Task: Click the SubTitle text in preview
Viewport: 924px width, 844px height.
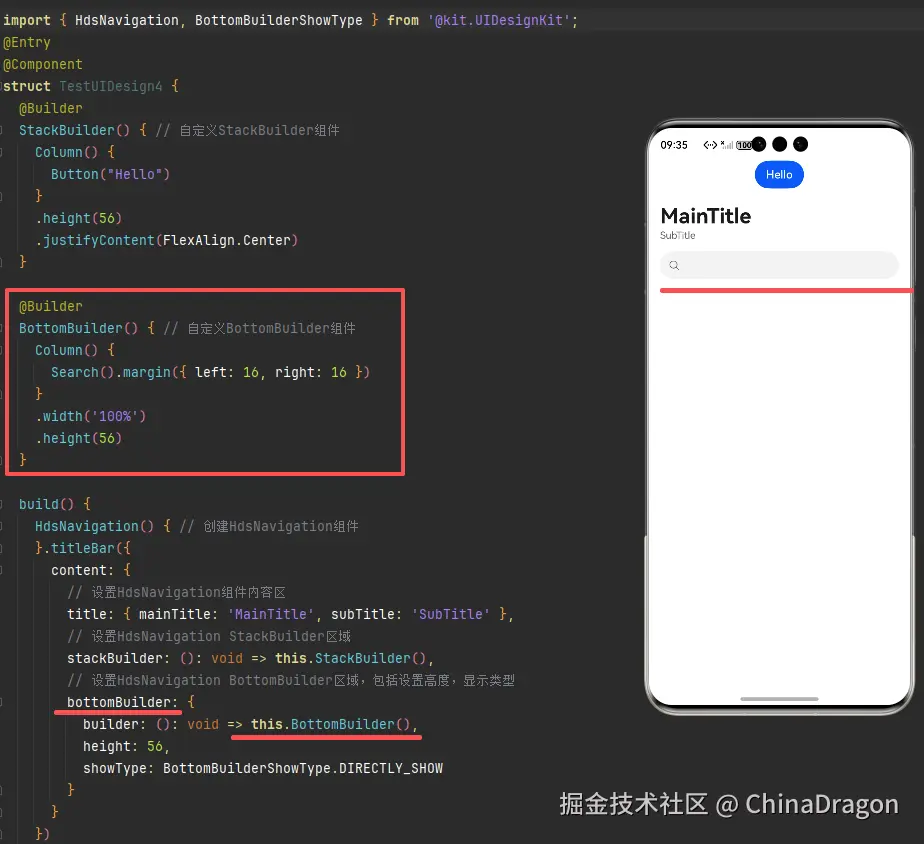Action: coord(677,235)
